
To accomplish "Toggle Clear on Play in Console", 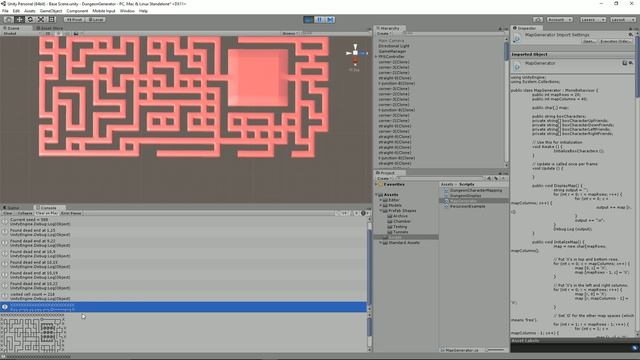I will [47, 213].
